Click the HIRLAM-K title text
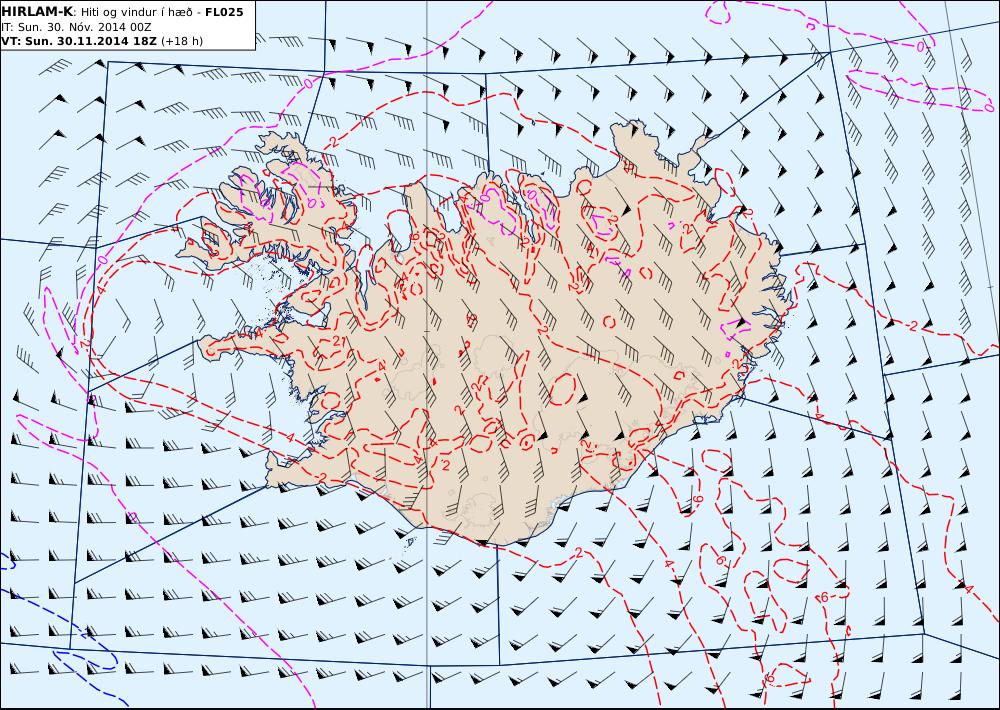This screenshot has height=710, width=1000. (x=38, y=12)
